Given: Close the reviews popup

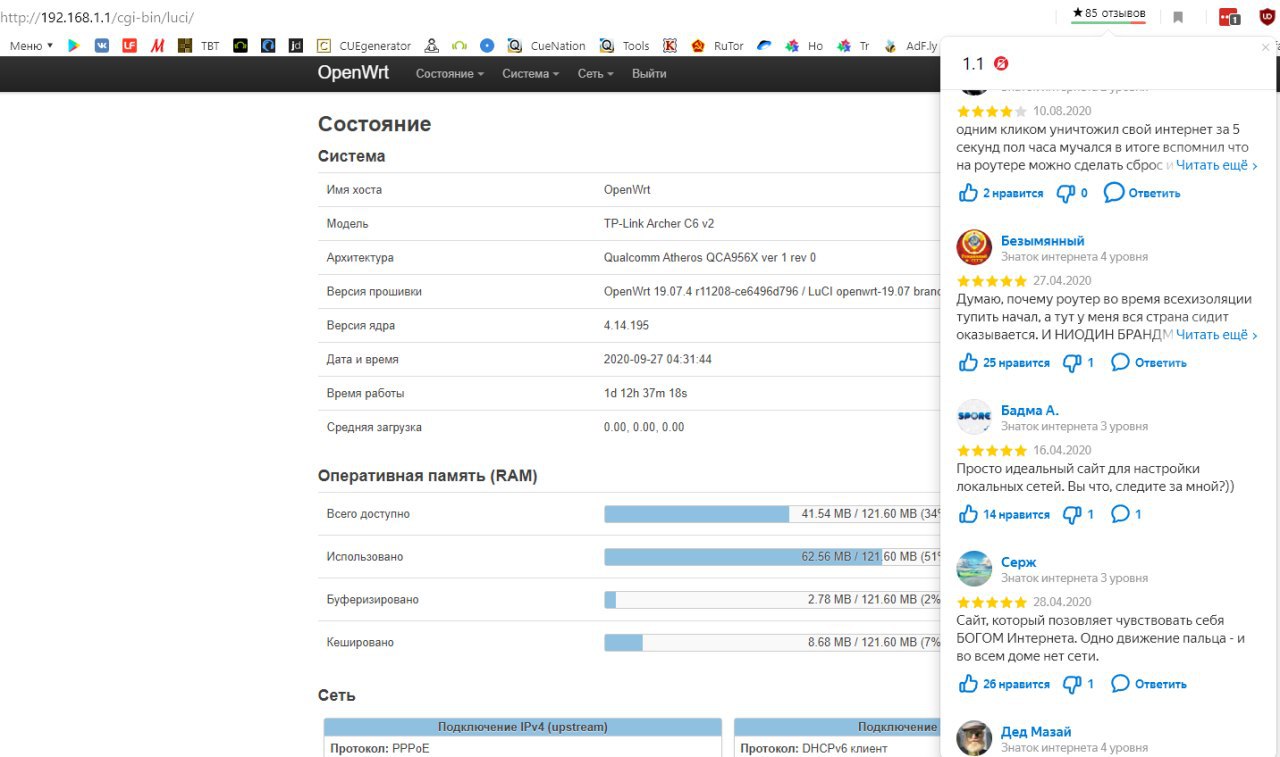Looking at the screenshot, I should point(1266,47).
